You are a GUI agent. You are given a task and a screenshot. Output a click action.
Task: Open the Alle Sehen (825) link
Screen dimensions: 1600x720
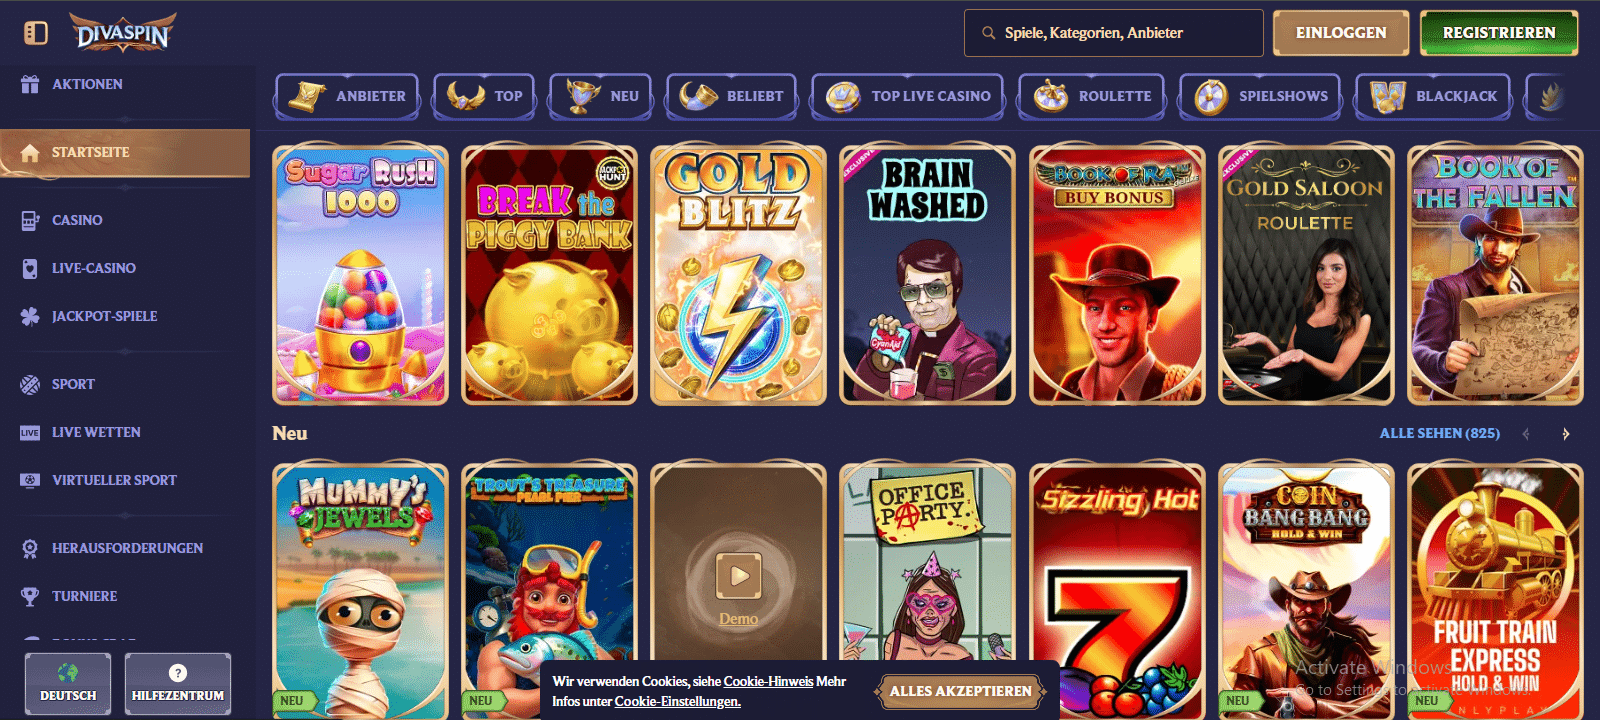[x=1440, y=433]
